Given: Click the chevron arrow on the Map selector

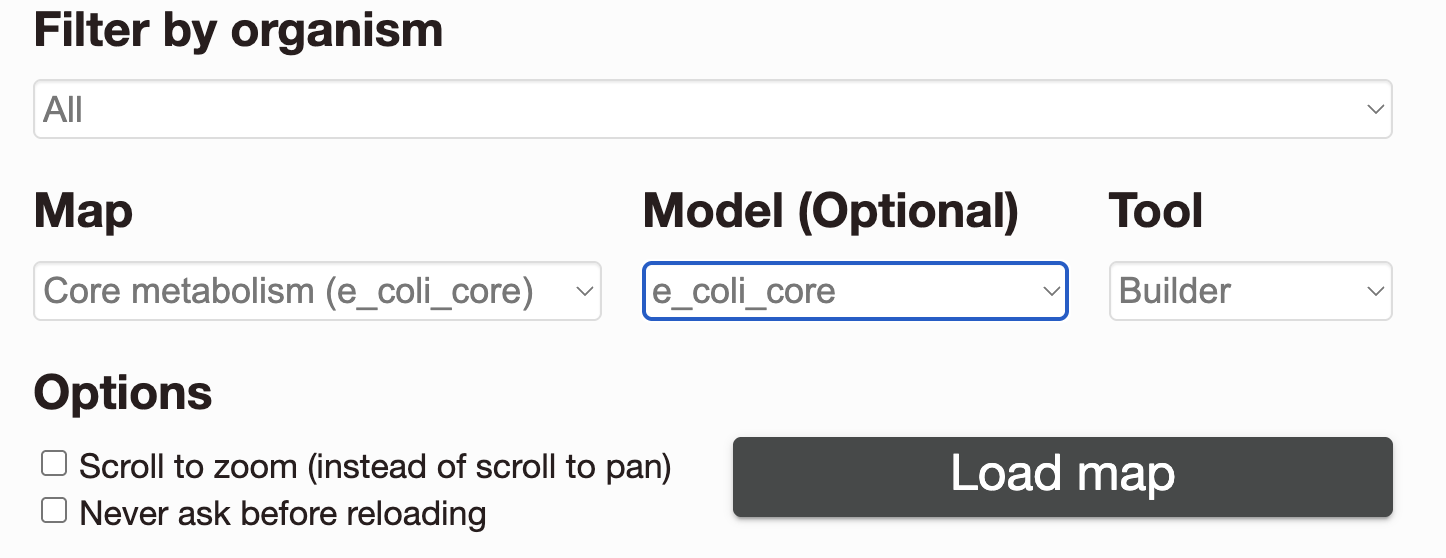Looking at the screenshot, I should coord(585,291).
